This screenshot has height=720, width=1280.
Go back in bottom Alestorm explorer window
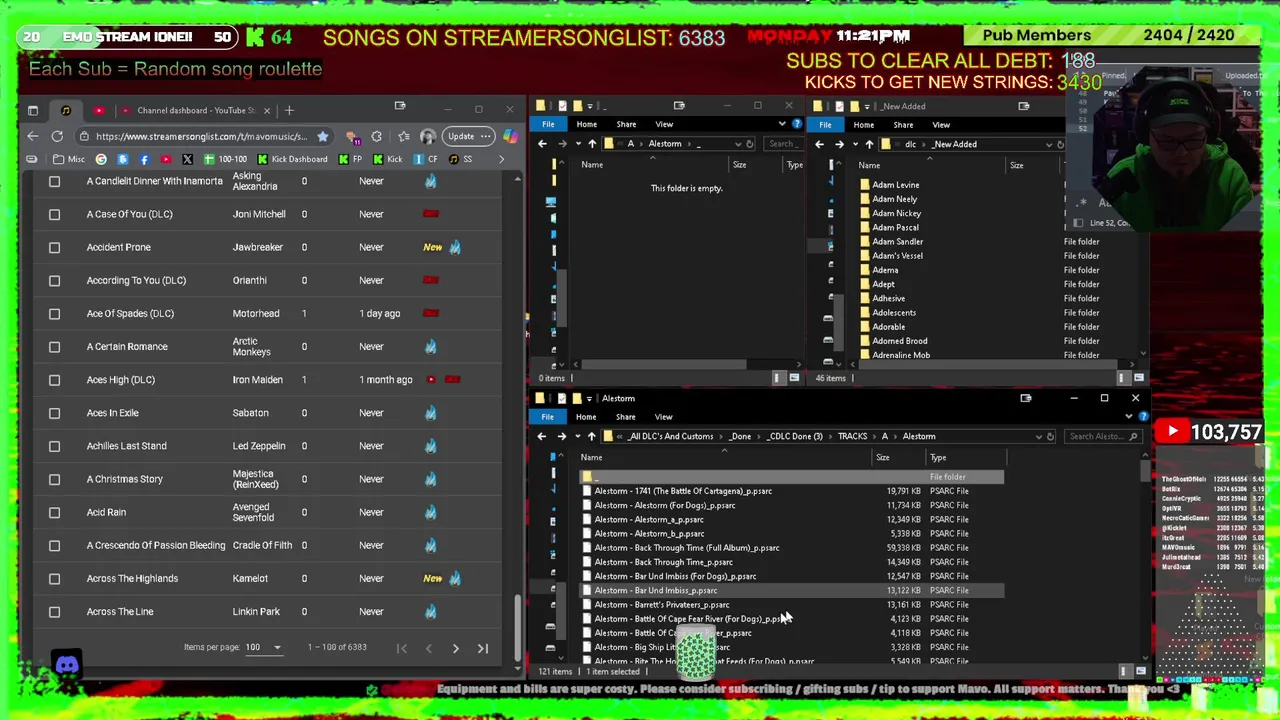pos(541,436)
